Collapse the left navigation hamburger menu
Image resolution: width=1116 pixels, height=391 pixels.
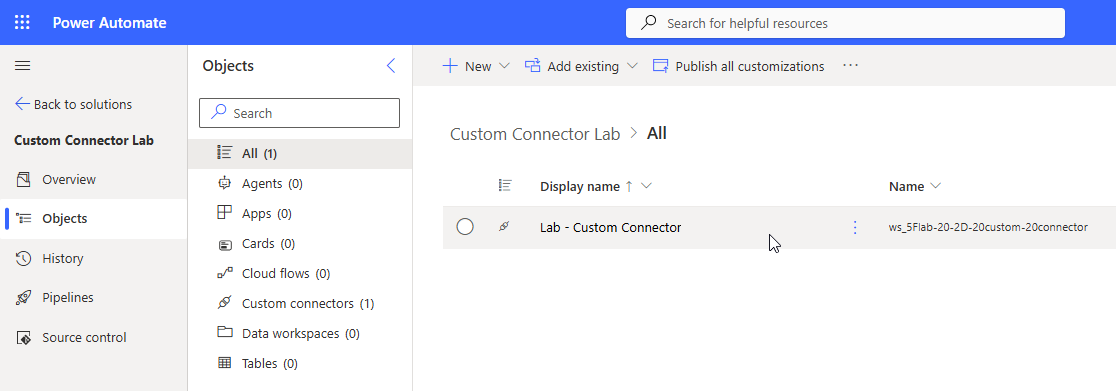23,66
